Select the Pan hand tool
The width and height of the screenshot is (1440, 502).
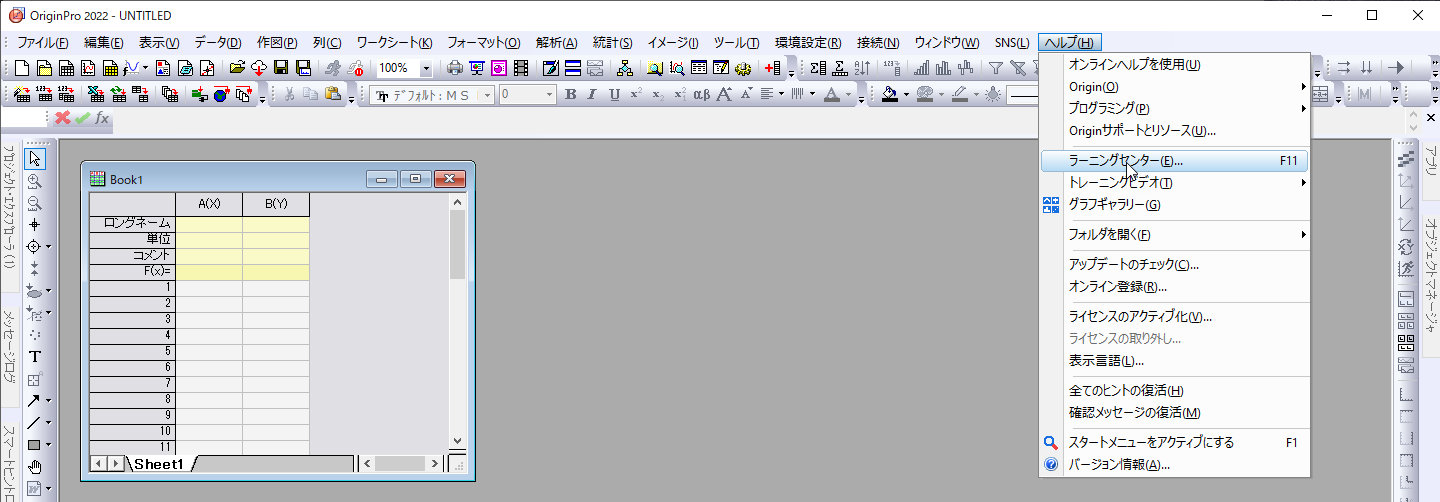click(x=35, y=467)
